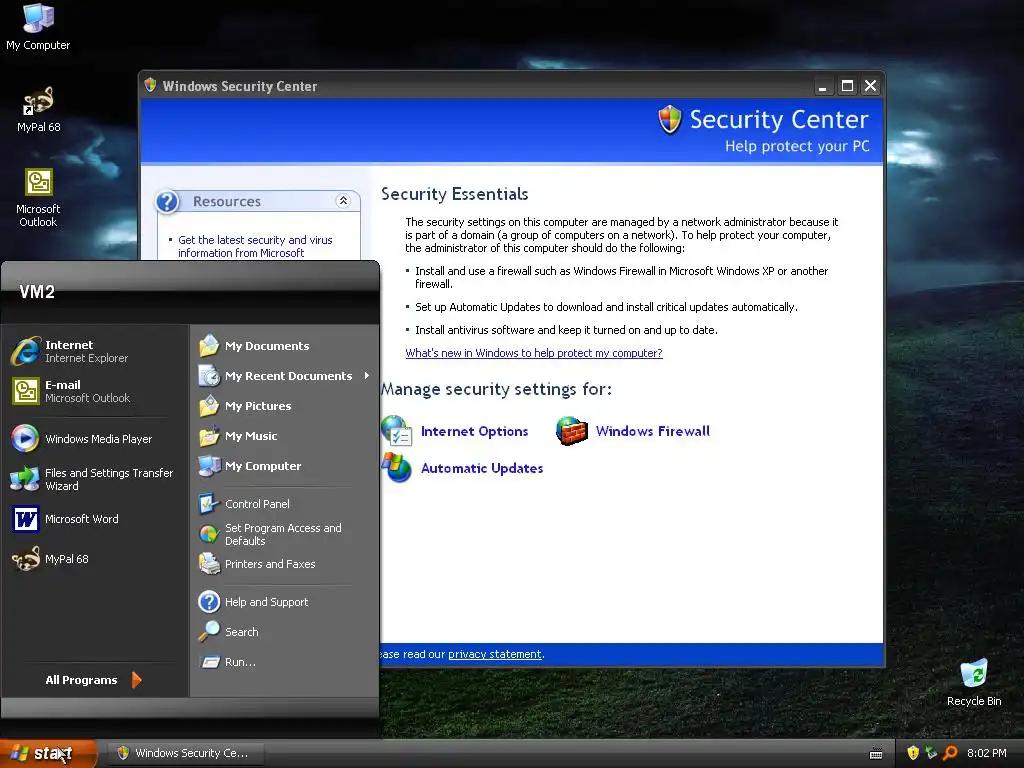The width and height of the screenshot is (1024, 768).
Task: Start Files and Settings Transfer Wizard
Action: point(93,479)
